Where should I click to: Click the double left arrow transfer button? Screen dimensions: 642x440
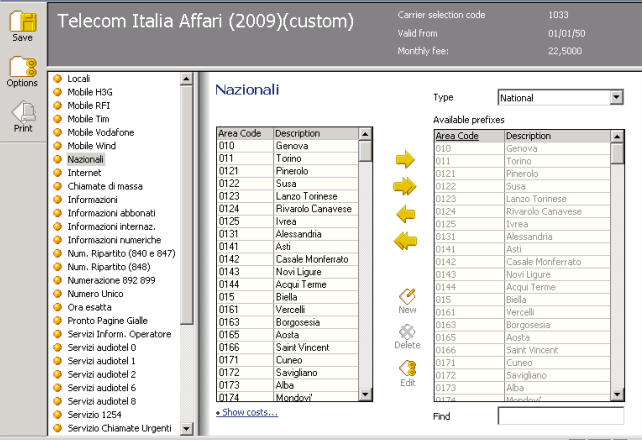(x=405, y=240)
